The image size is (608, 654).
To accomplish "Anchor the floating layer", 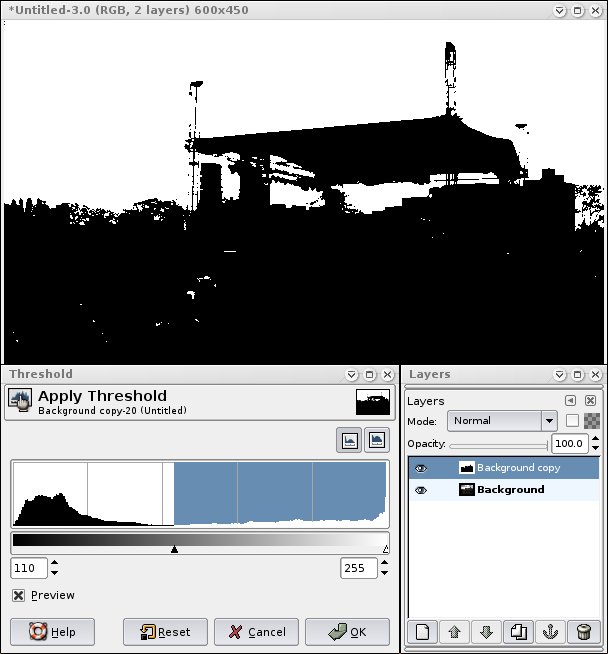I will tap(550, 632).
